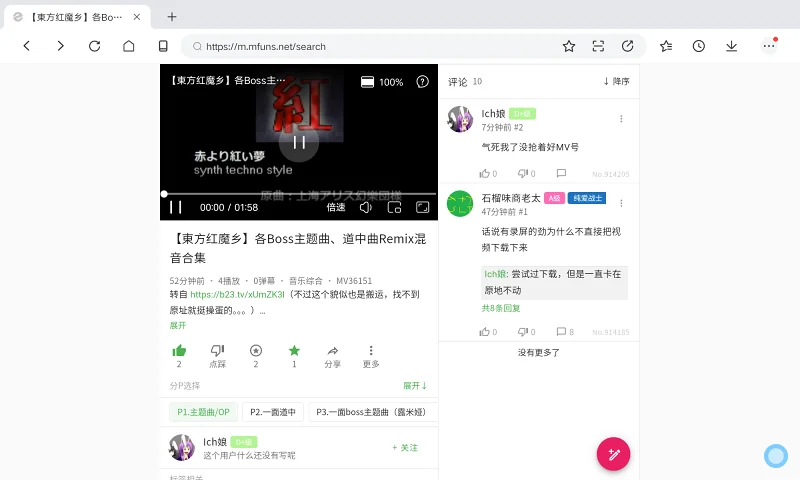This screenshot has width=800, height=480.
Task: Open Ich娘 avatar in comments
Action: click(460, 119)
